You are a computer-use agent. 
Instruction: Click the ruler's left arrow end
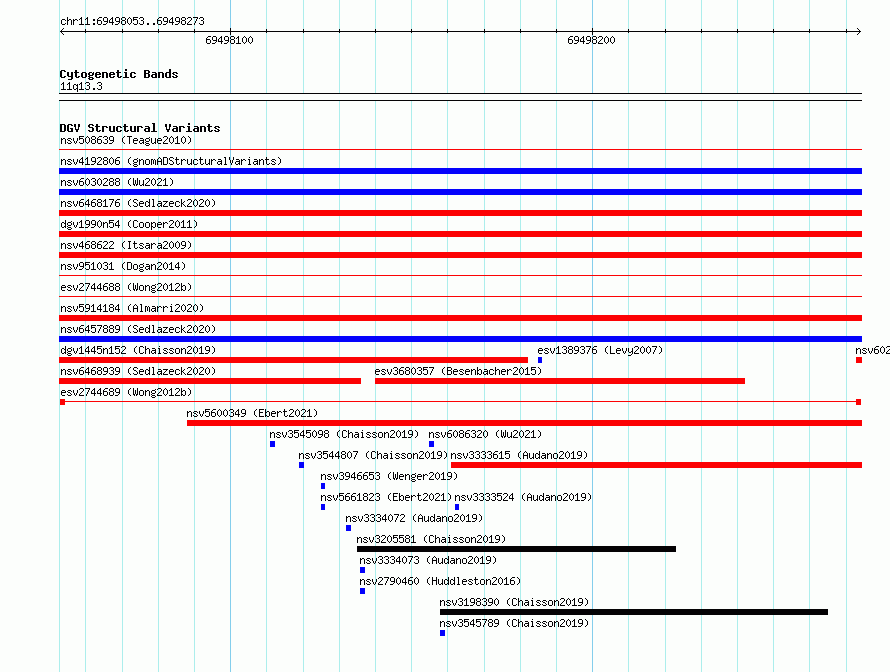point(62,31)
